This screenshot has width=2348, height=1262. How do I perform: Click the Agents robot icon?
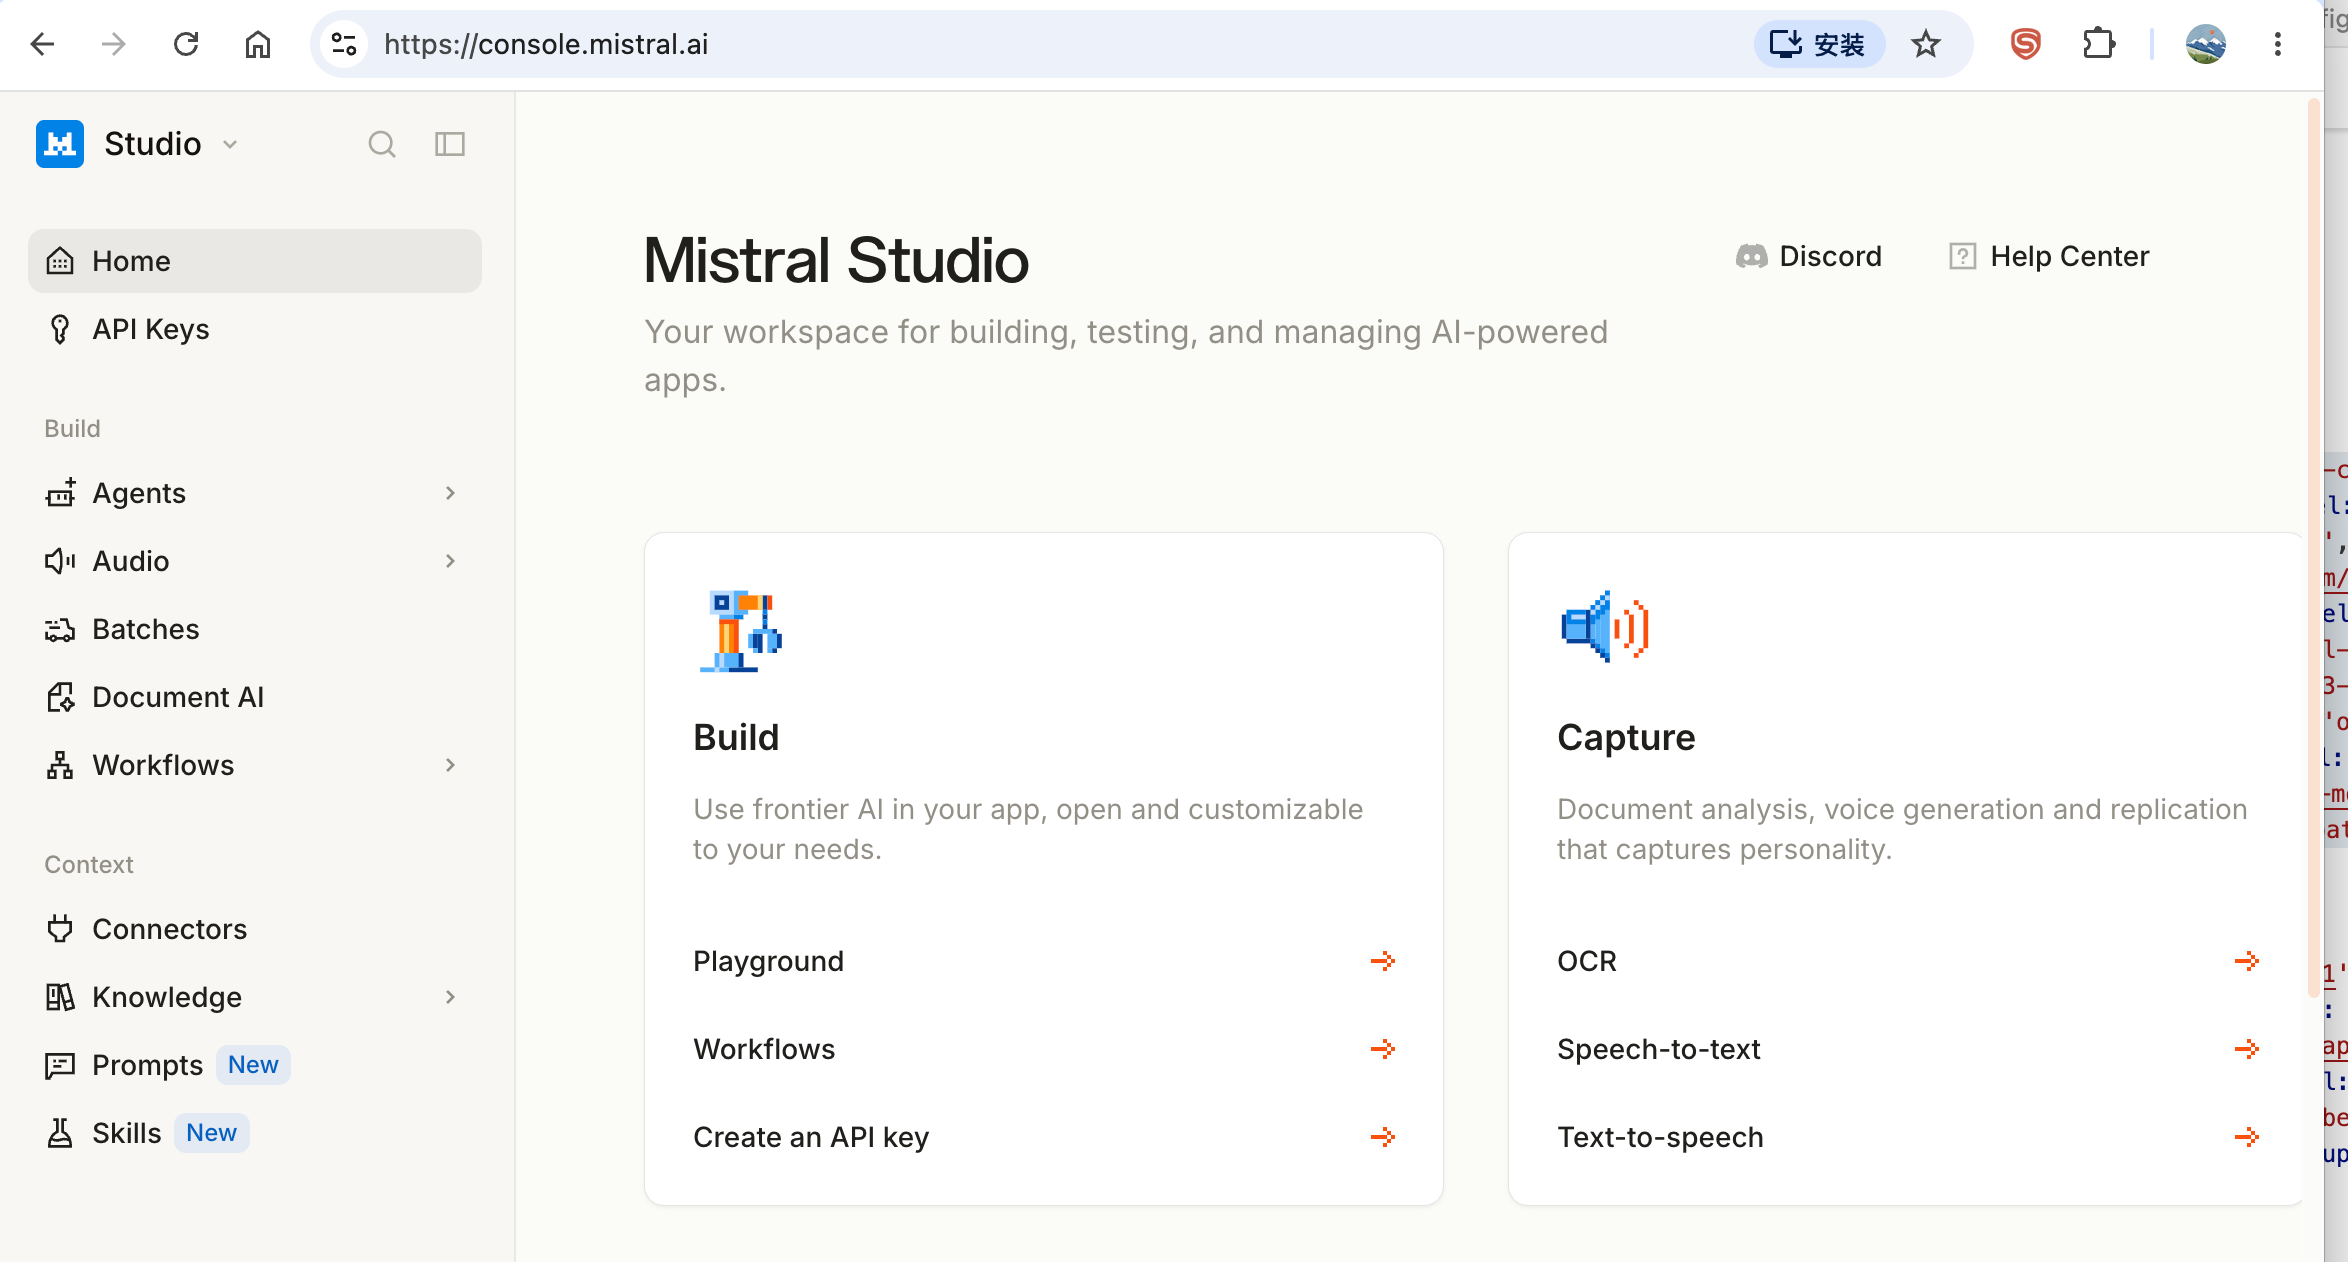60,493
